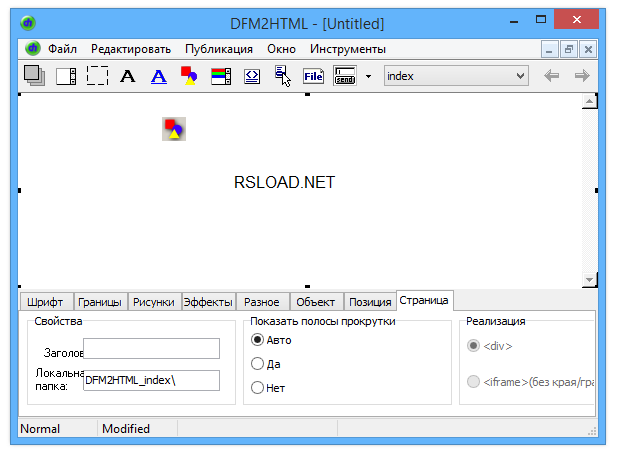Close the inner document window
The image size is (632, 462).
pyautogui.click(x=588, y=49)
